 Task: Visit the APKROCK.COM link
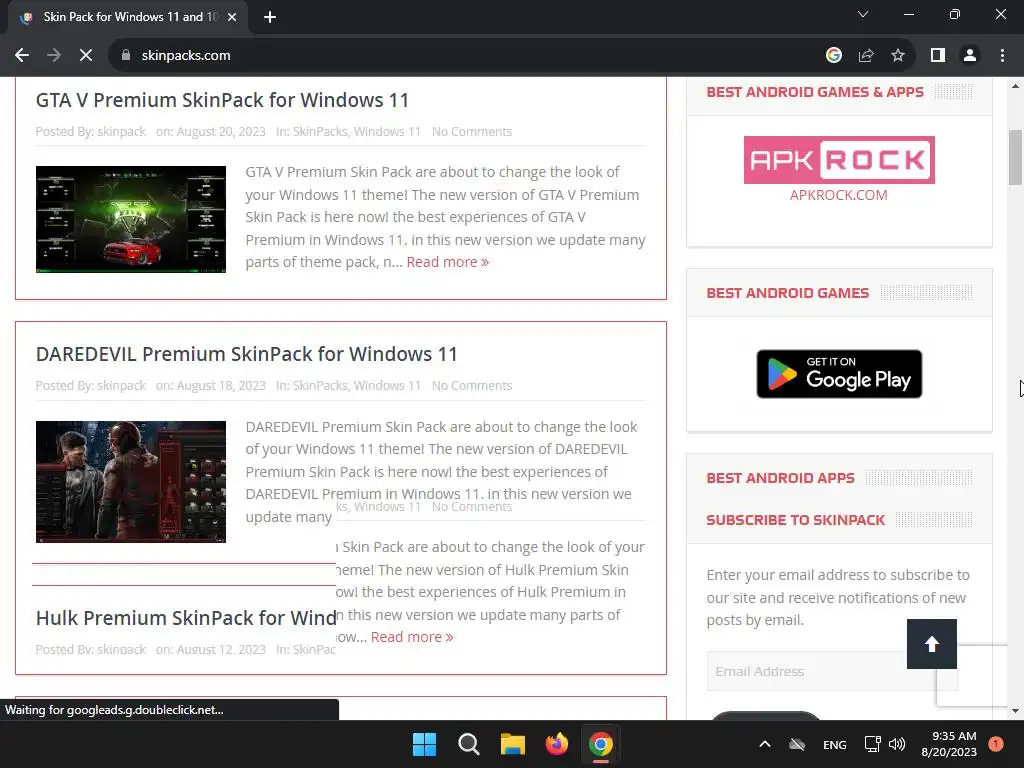[x=839, y=195]
